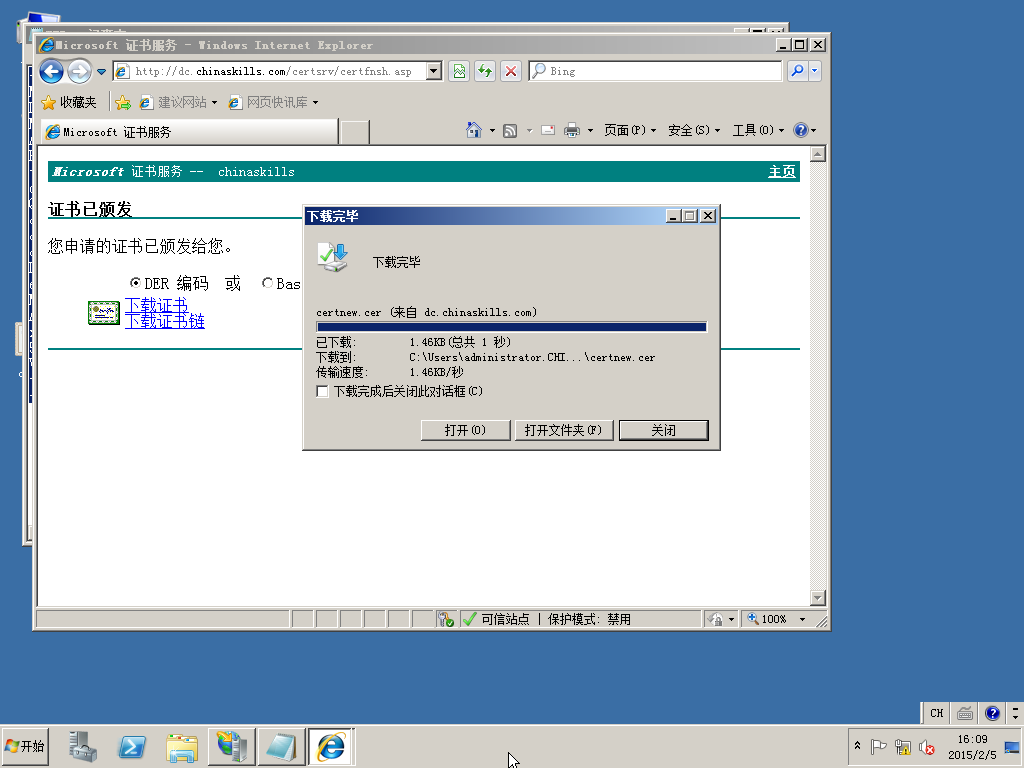The width and height of the screenshot is (1024, 768).
Task: Click the Home icon in the command bar
Action: pyautogui.click(x=474, y=130)
